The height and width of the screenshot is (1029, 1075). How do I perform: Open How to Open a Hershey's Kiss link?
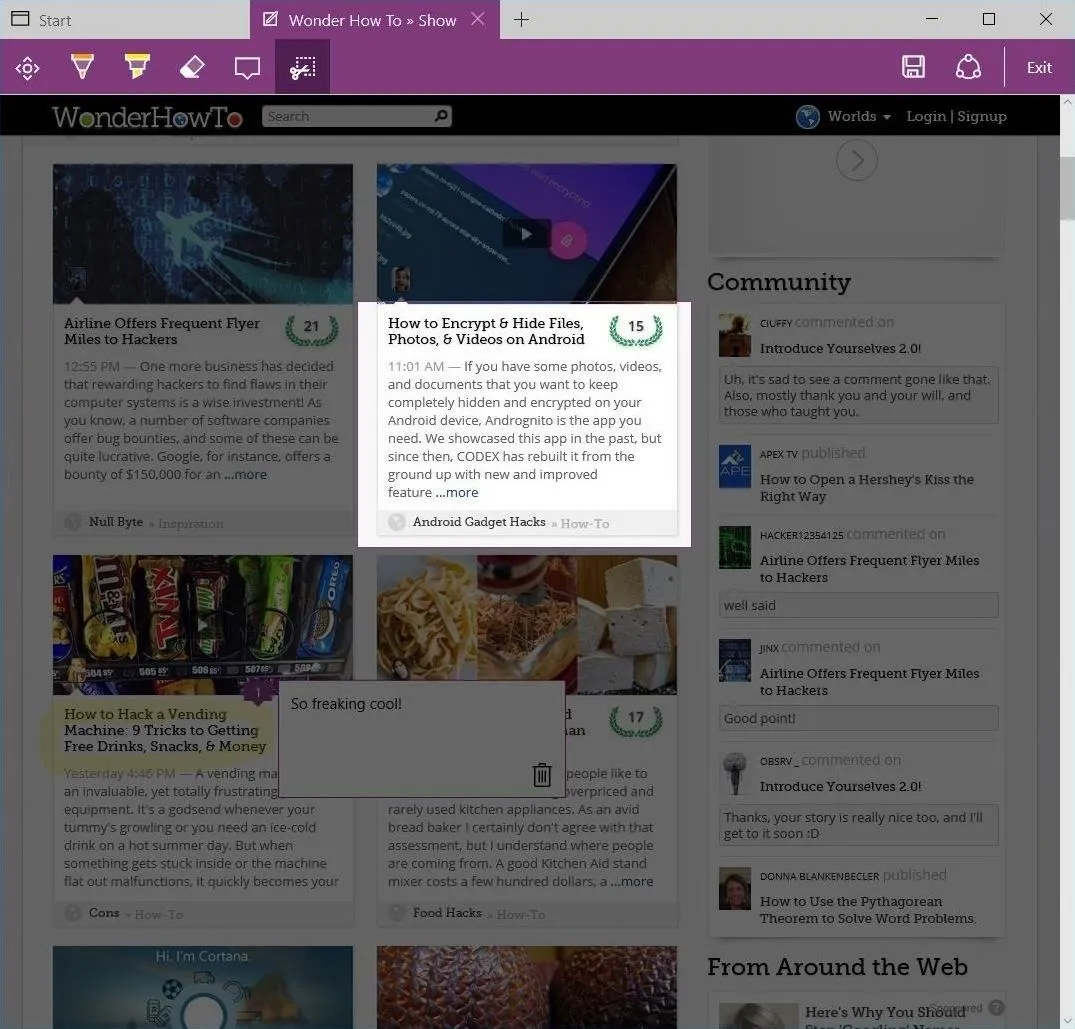(x=867, y=487)
